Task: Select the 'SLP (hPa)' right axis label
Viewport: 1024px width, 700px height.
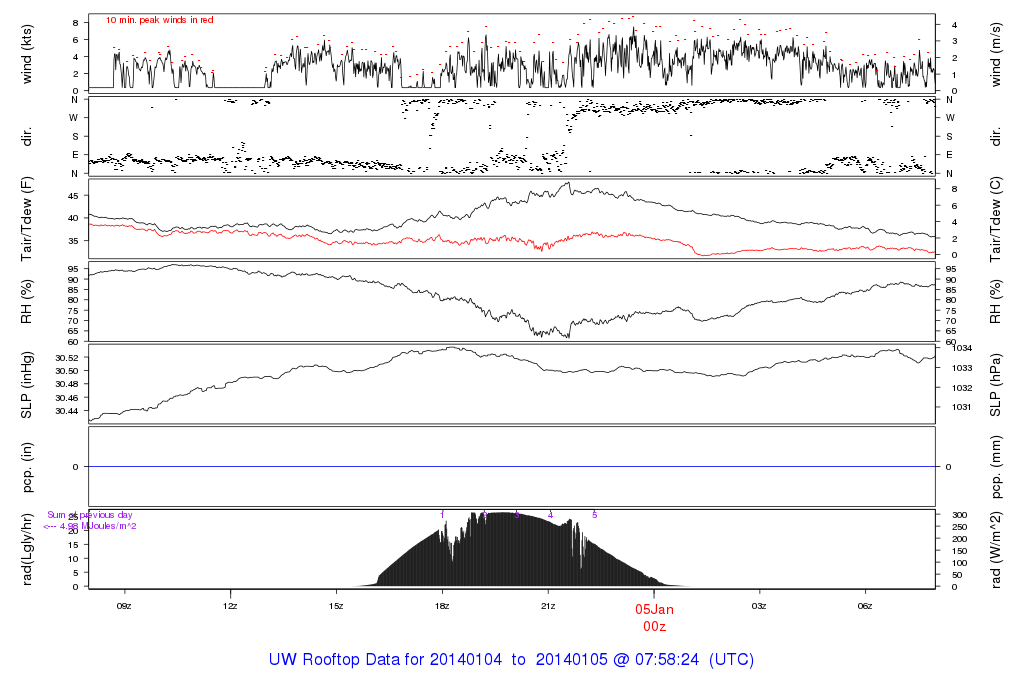Action: 996,384
